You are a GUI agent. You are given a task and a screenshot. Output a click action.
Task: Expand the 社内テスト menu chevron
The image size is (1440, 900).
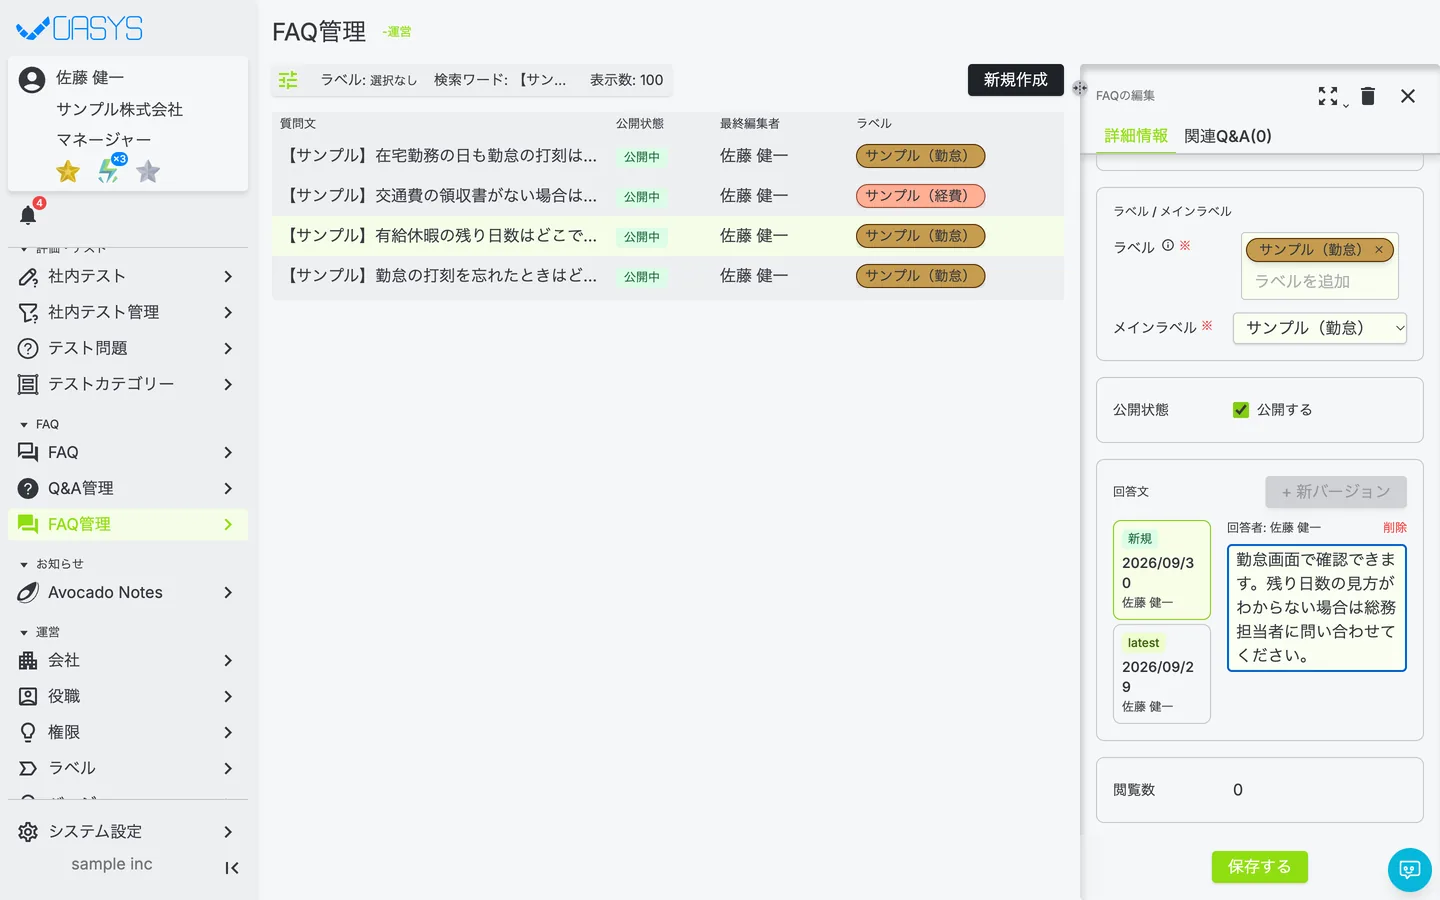point(228,276)
